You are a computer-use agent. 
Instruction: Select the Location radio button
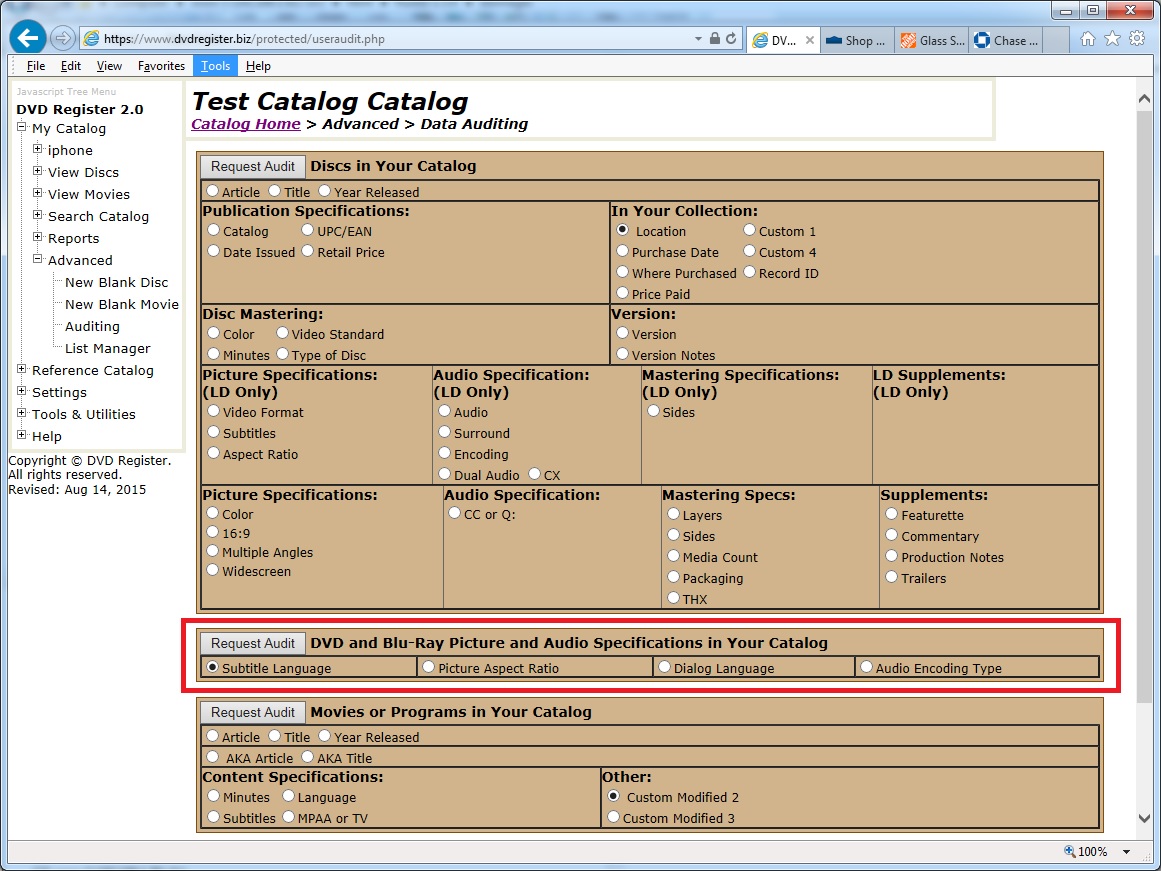pyautogui.click(x=623, y=230)
